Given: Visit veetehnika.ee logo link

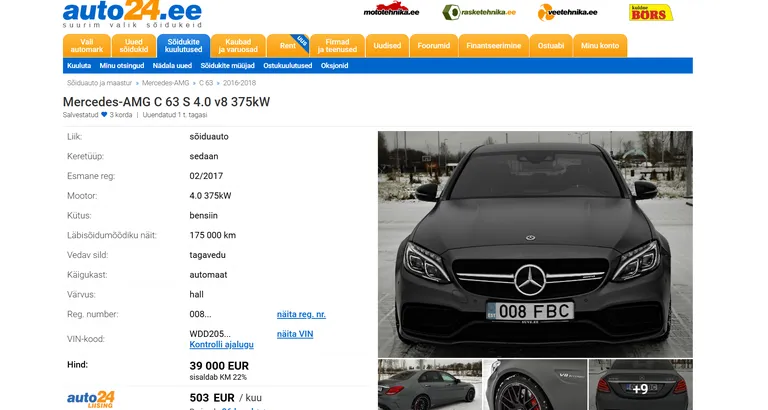Looking at the screenshot, I should [x=567, y=12].
